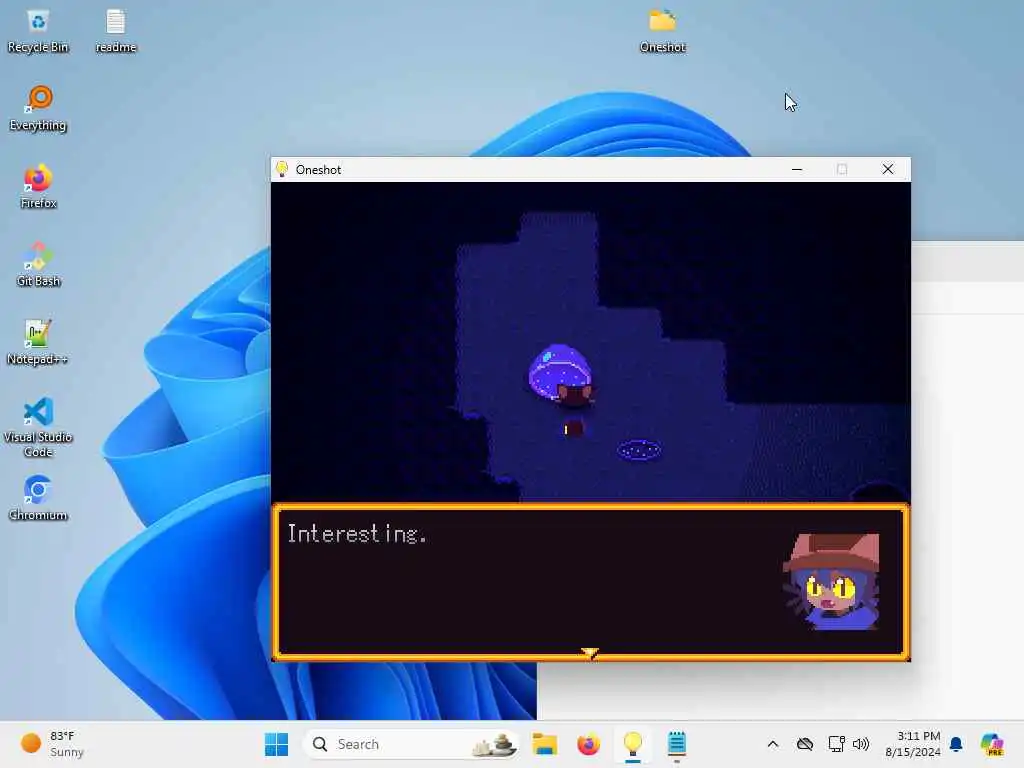Click the "Interesting." dialogue text
Screen dimensions: 1024x768
click(x=357, y=534)
